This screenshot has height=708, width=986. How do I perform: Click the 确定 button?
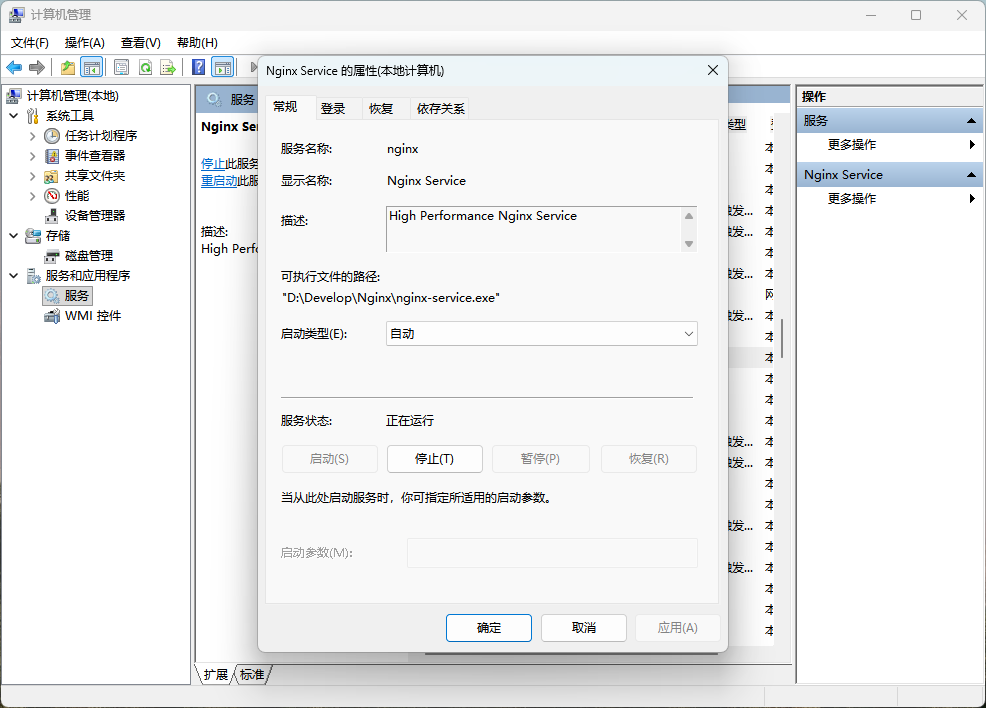point(489,628)
